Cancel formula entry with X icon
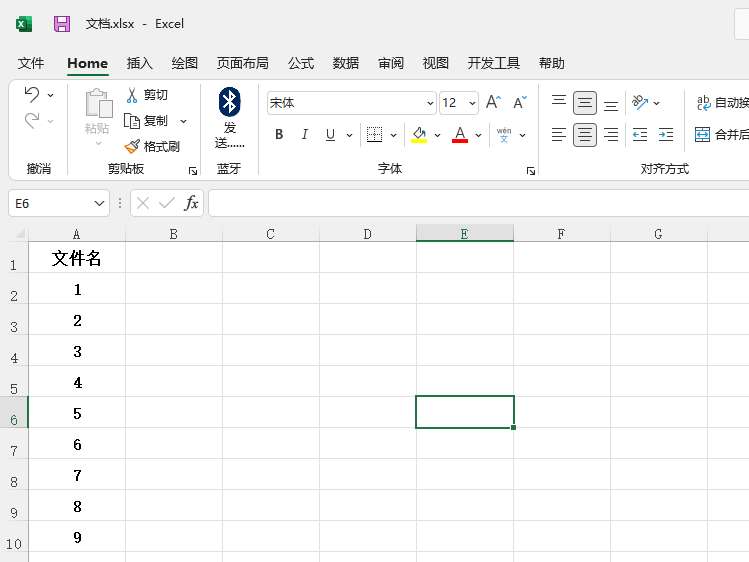The height and width of the screenshot is (562, 749). [143, 203]
